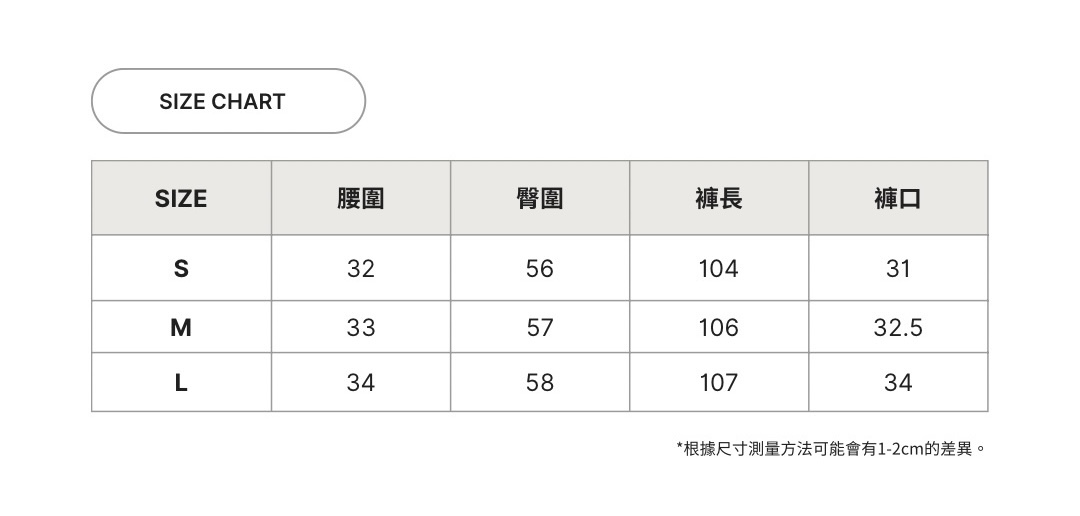This screenshot has width=1080, height=516.
Task: Select the L size row label
Action: click(x=181, y=382)
